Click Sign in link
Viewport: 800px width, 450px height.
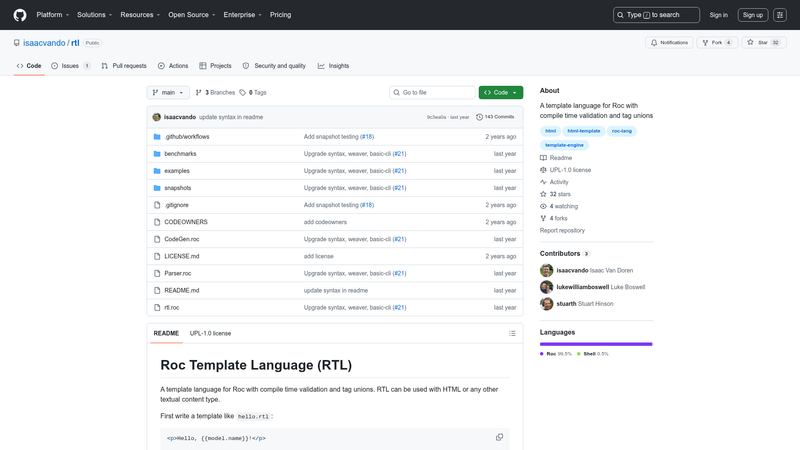[x=718, y=15]
